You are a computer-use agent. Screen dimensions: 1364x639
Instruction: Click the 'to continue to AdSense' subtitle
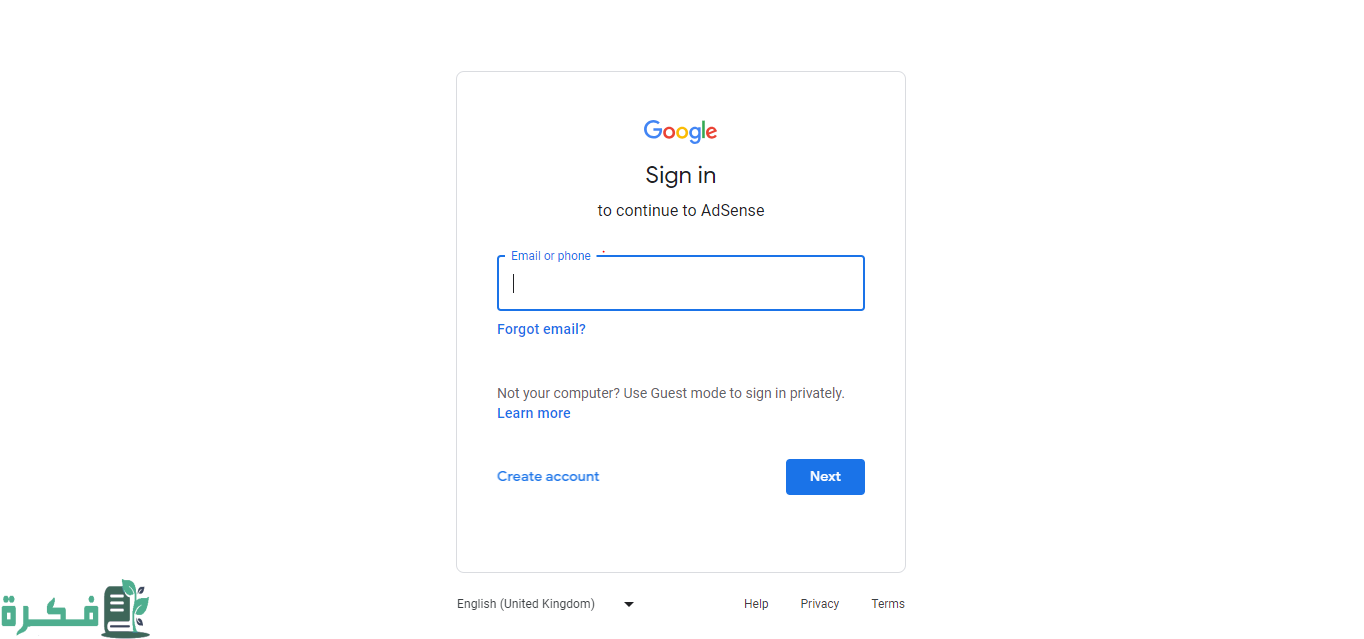[681, 210]
